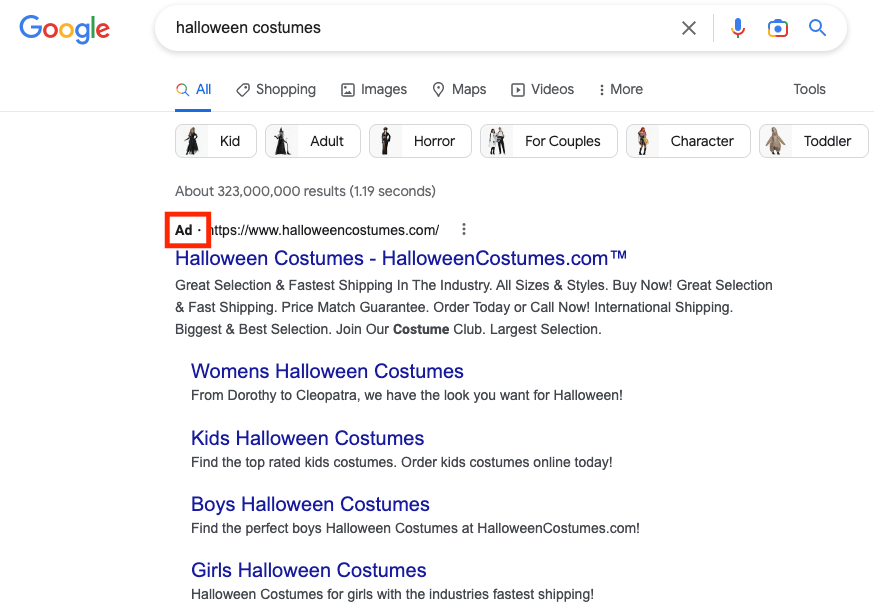Image resolution: width=874 pixels, height=616 pixels.
Task: Open the Halloween Costumes - HalloweenCostumes.com ad title
Action: point(401,258)
